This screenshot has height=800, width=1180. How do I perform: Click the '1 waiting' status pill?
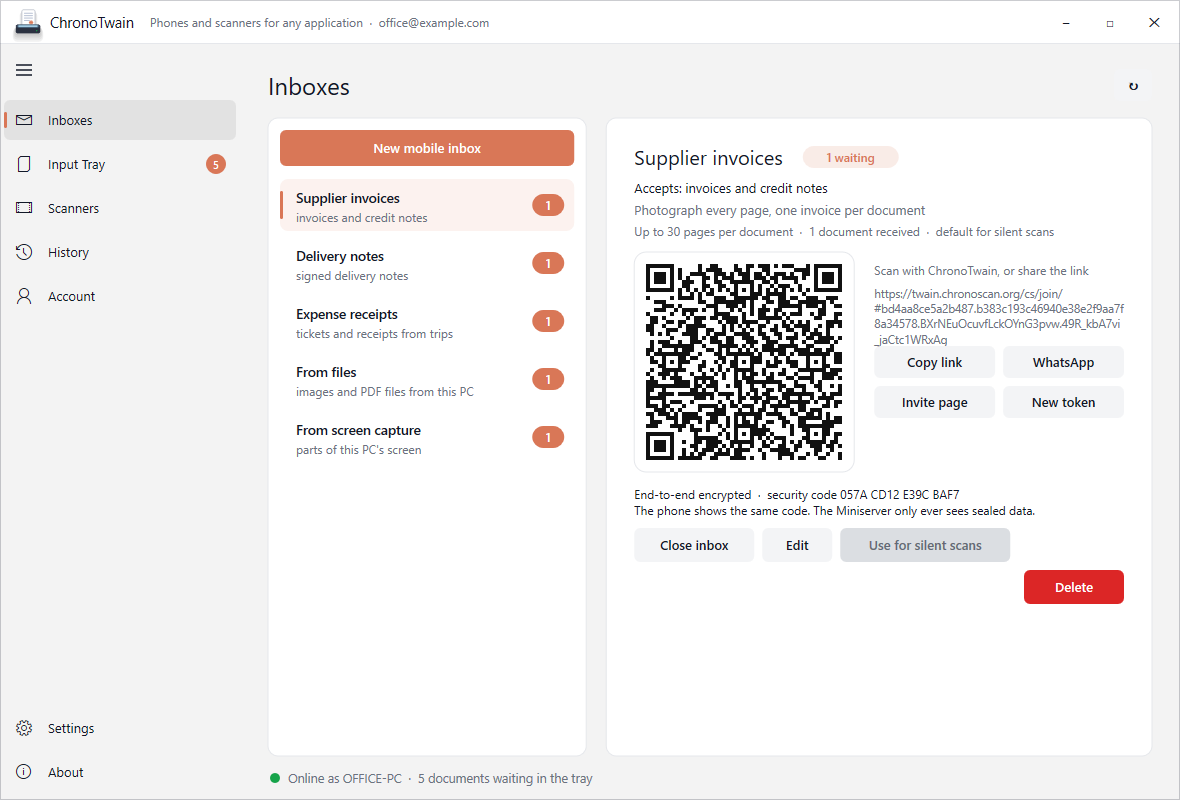(x=850, y=157)
